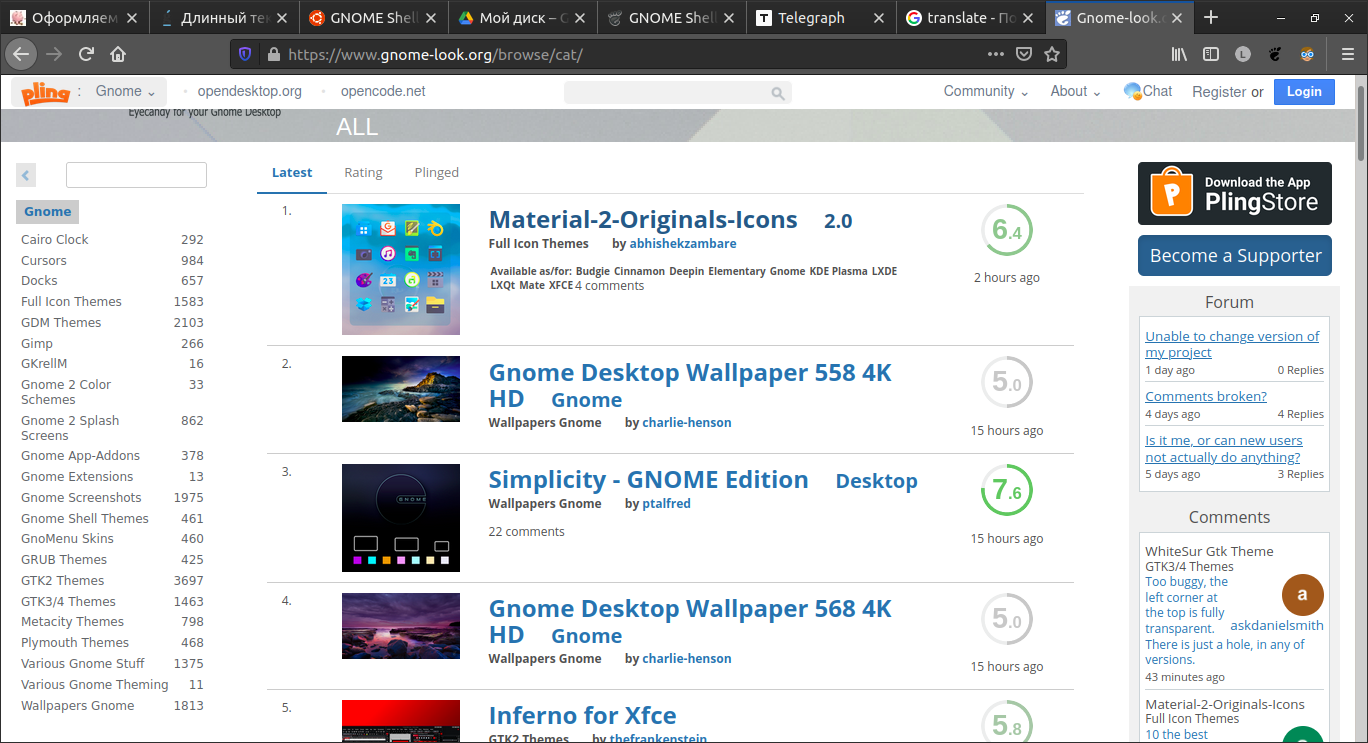The height and width of the screenshot is (743, 1368).
Task: Show the browser sidebar
Action: 1210,54
